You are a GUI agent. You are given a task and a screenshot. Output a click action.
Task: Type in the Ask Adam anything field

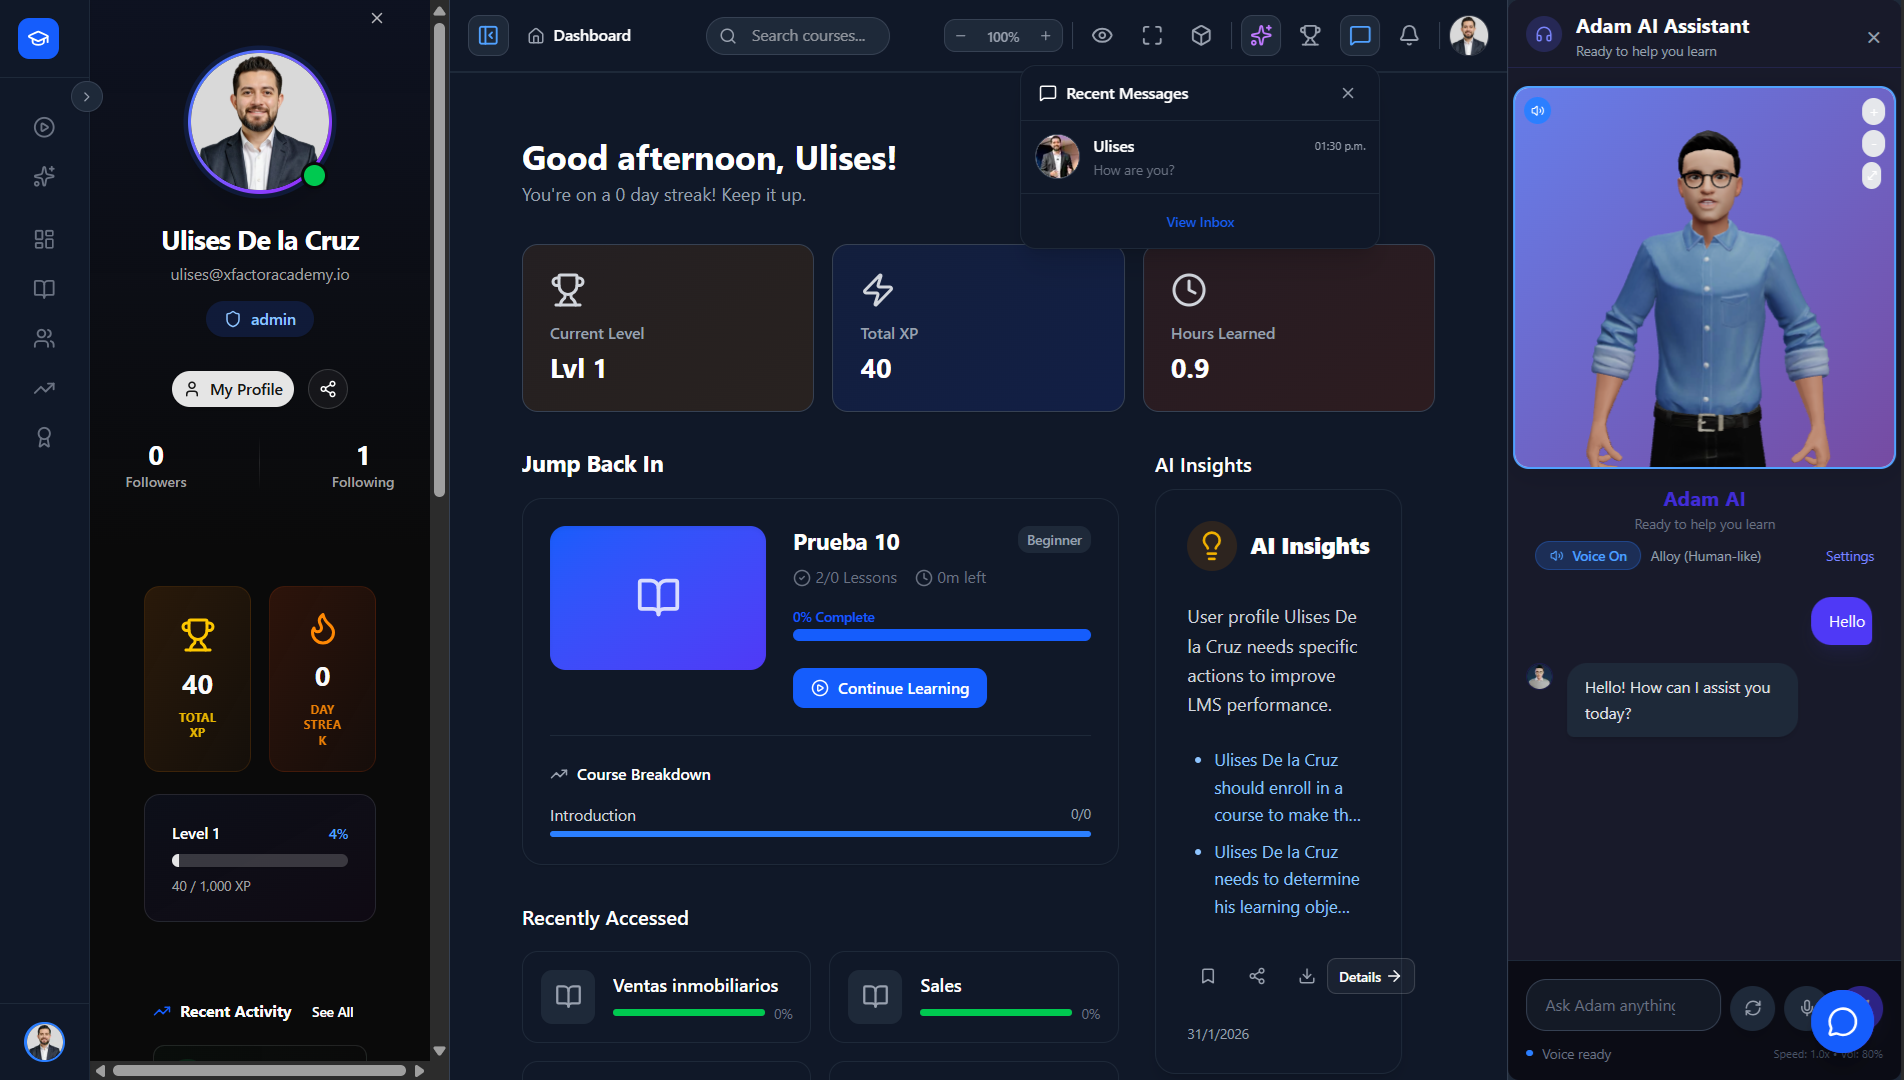click(x=1622, y=1005)
